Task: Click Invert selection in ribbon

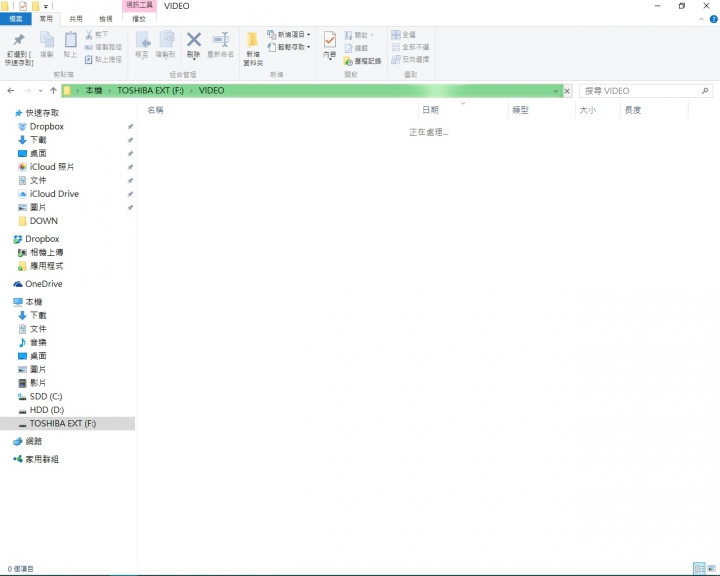Action: click(410, 59)
